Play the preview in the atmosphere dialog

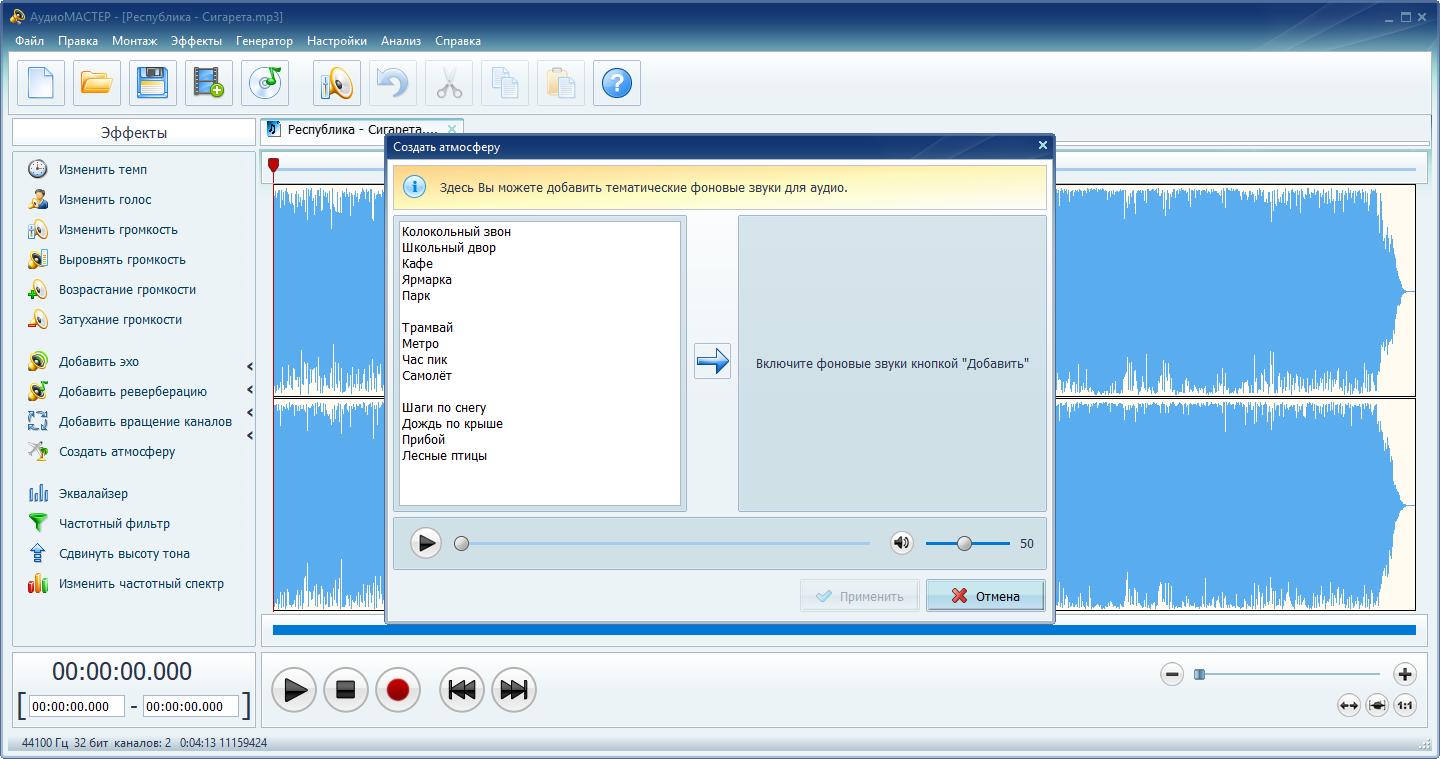coord(426,543)
